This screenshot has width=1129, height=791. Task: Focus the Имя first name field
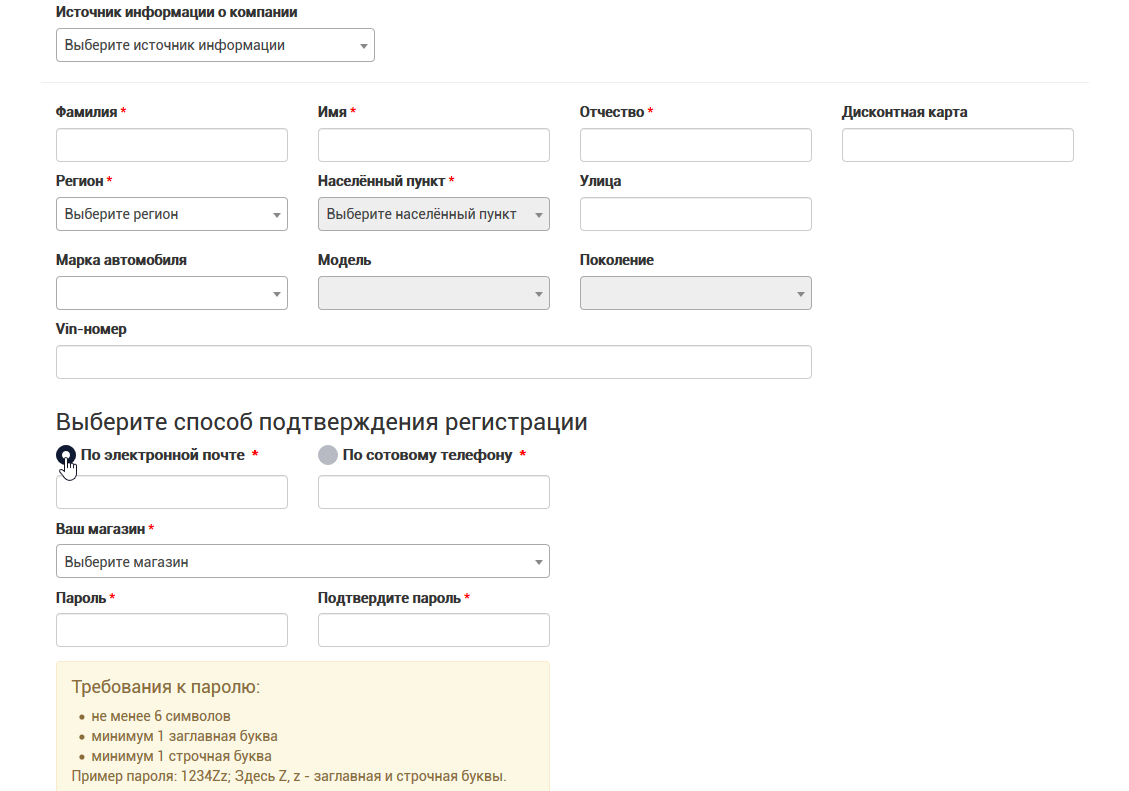tap(433, 145)
